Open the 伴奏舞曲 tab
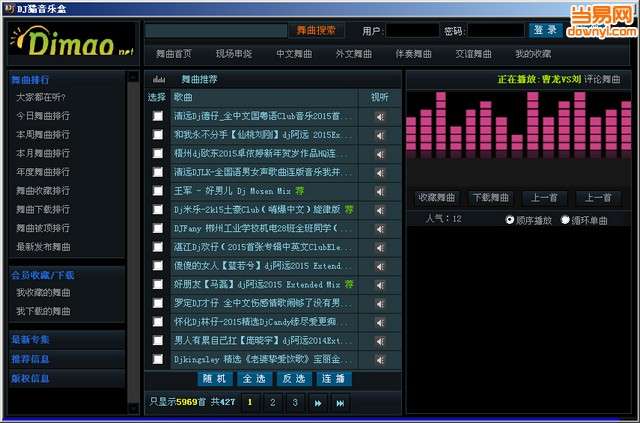 [x=413, y=54]
